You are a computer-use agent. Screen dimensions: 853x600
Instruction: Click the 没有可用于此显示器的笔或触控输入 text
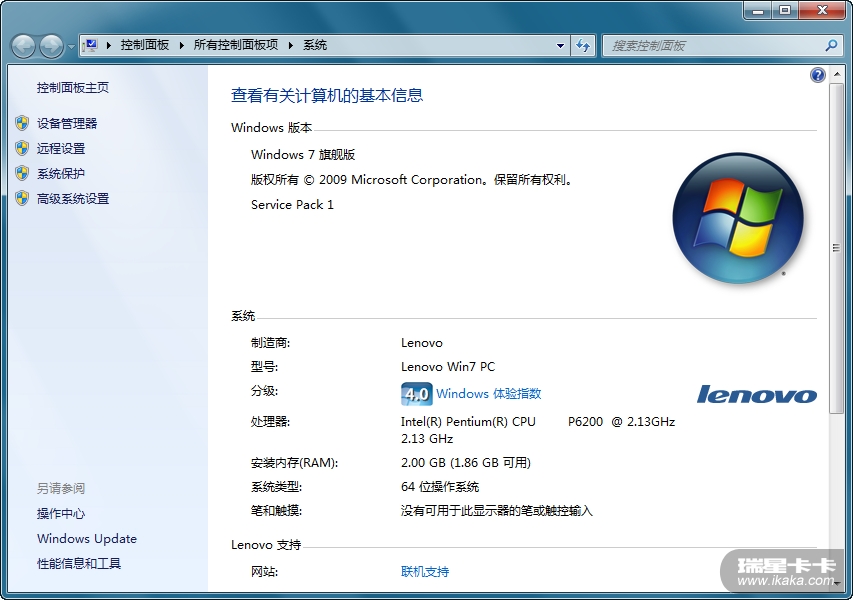coord(497,511)
